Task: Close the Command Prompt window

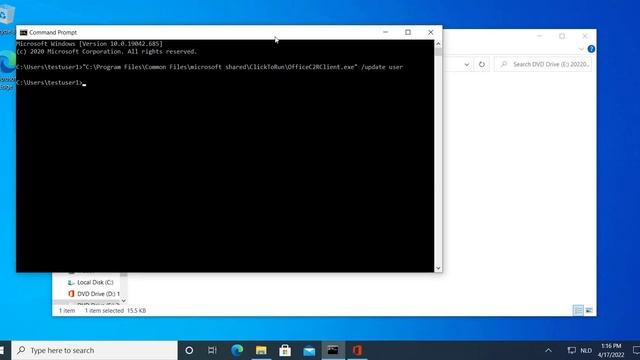Action: tap(431, 32)
